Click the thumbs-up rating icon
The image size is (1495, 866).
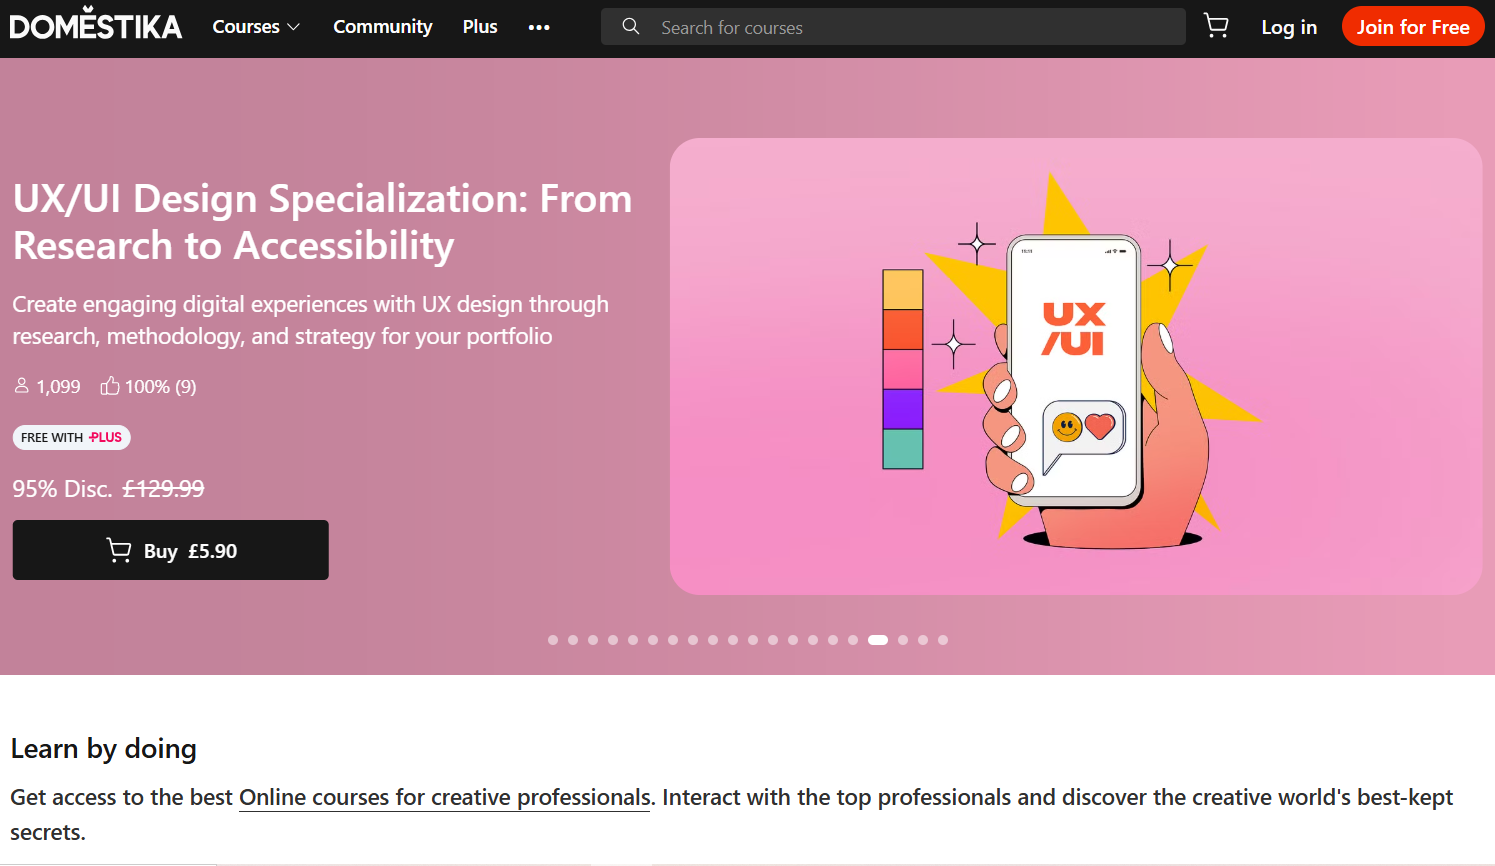pos(110,385)
